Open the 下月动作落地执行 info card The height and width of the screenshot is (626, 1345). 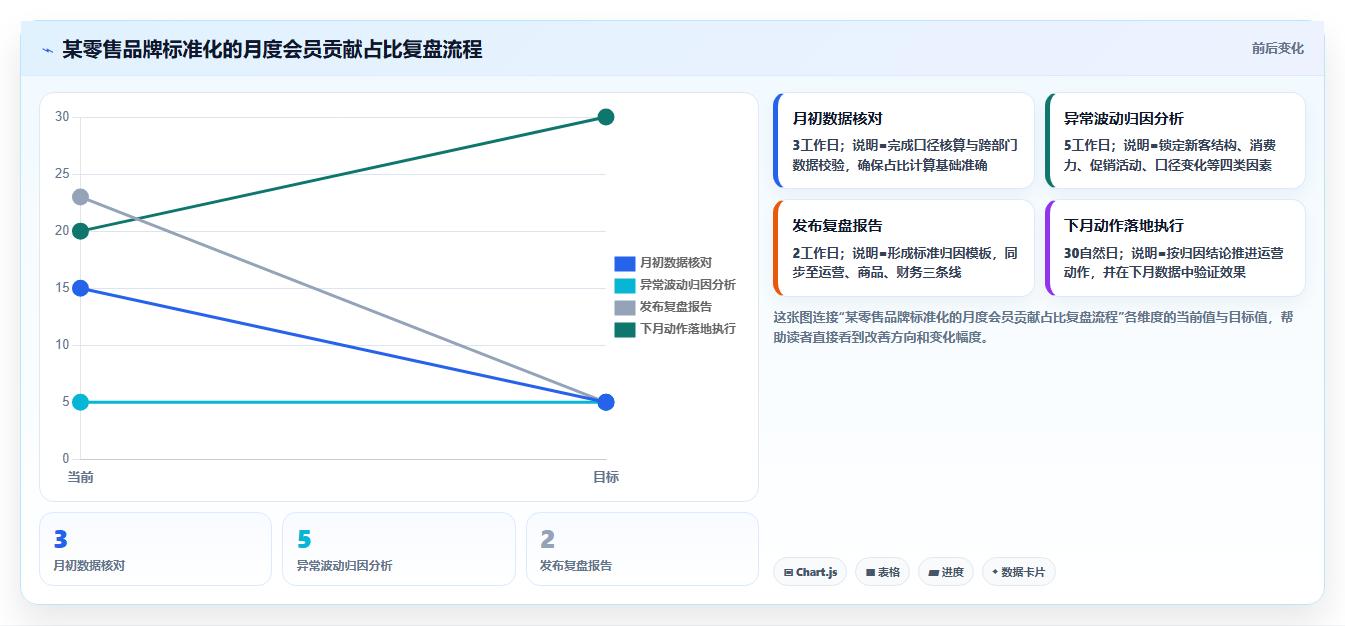pyautogui.click(x=1175, y=248)
